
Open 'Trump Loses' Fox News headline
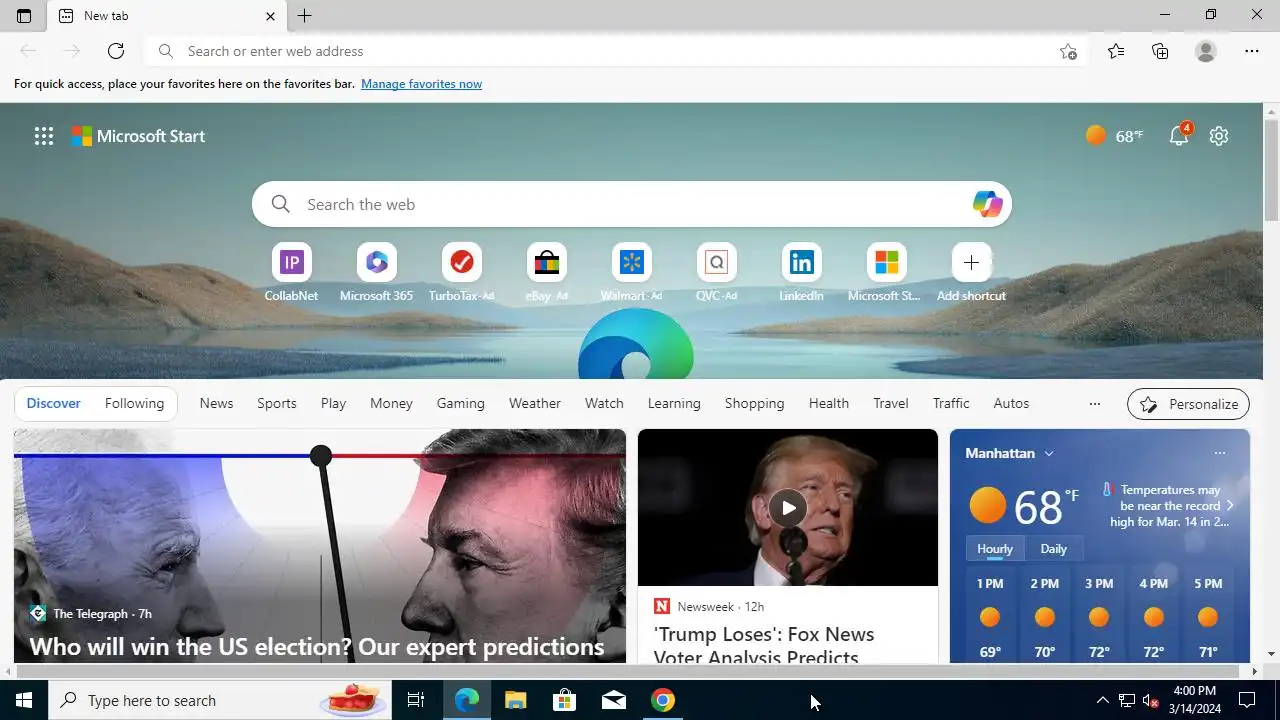pyautogui.click(x=764, y=646)
